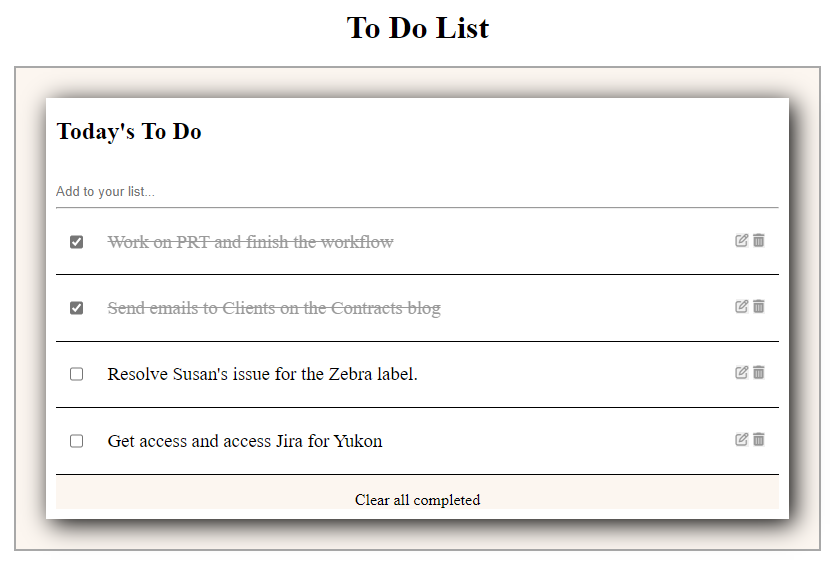838x567 pixels.
Task: Click the struck-through 'Send emails' task text
Action: point(274,308)
